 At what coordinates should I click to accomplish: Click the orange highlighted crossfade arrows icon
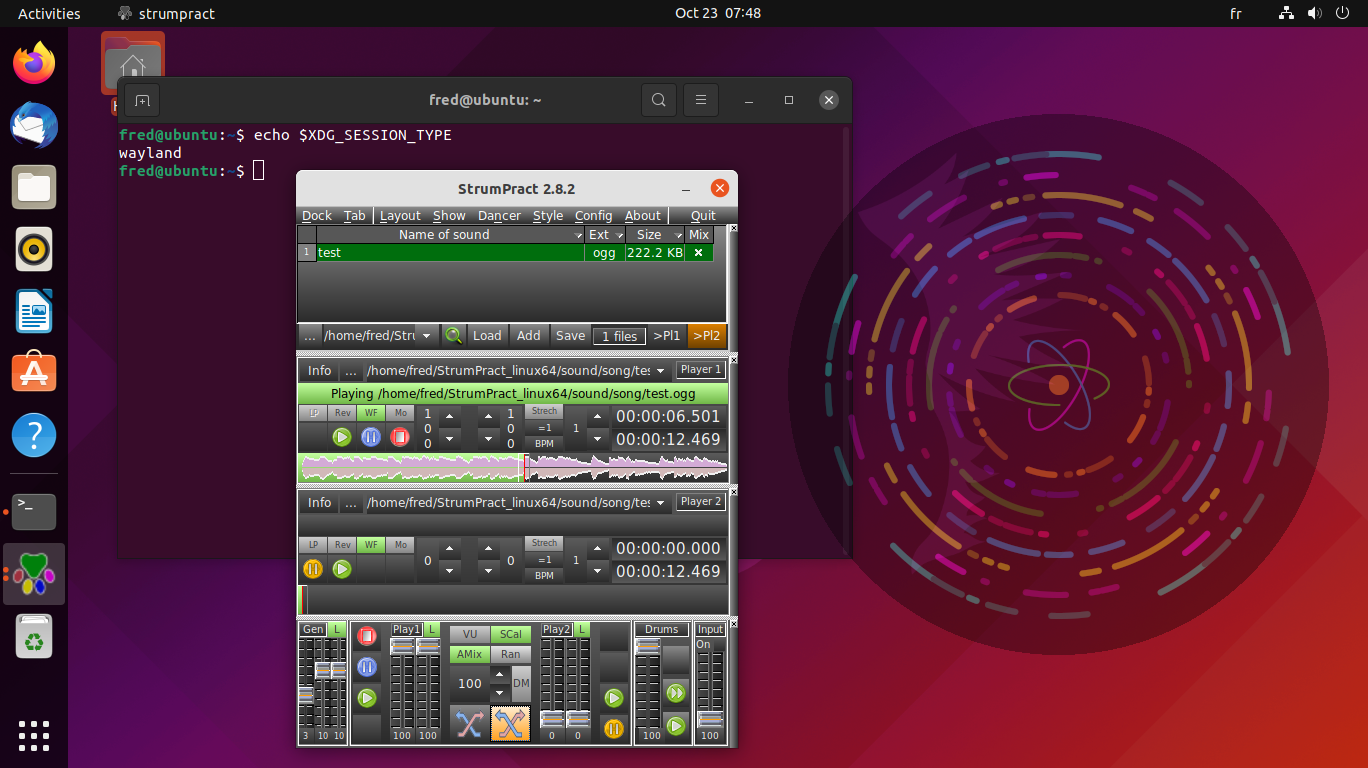[x=511, y=723]
